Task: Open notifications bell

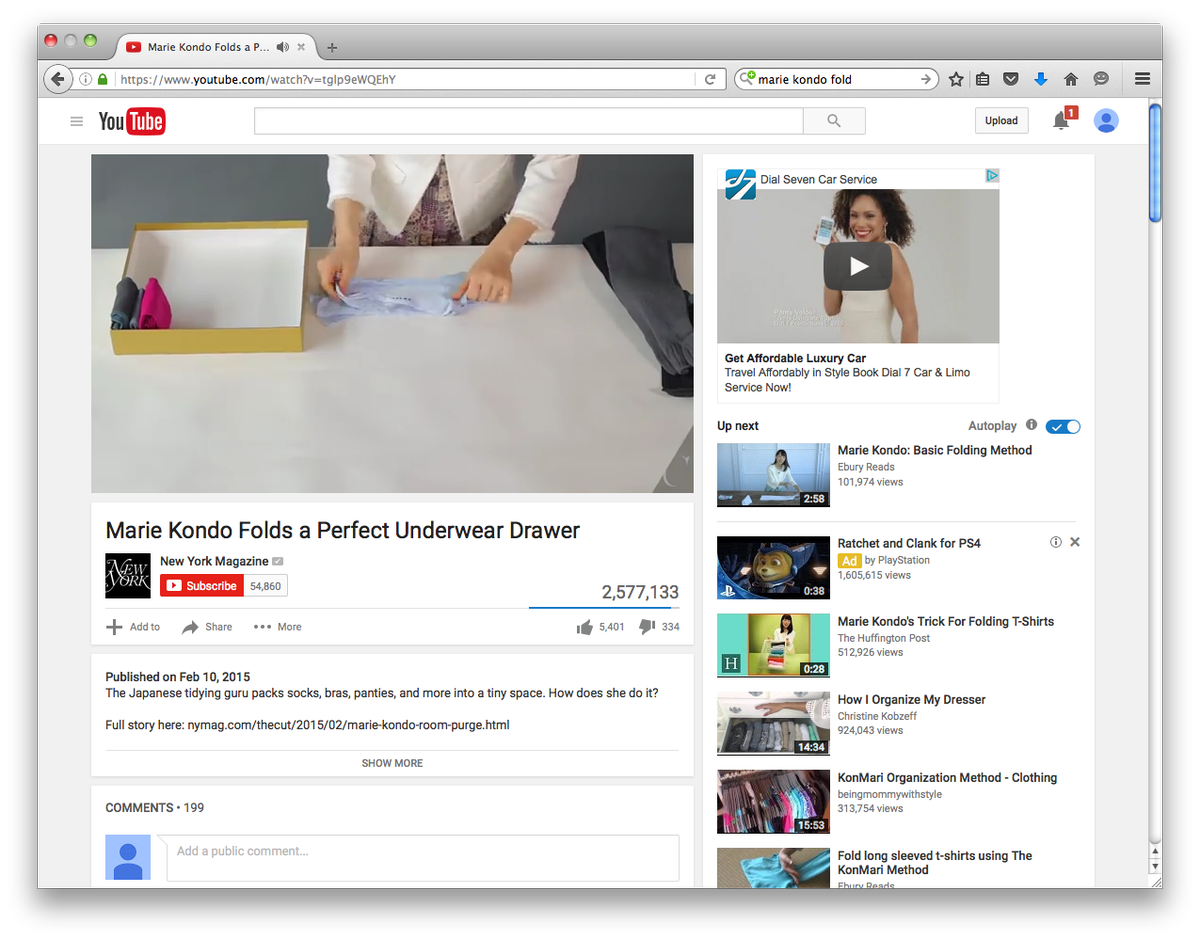Action: (x=1061, y=121)
